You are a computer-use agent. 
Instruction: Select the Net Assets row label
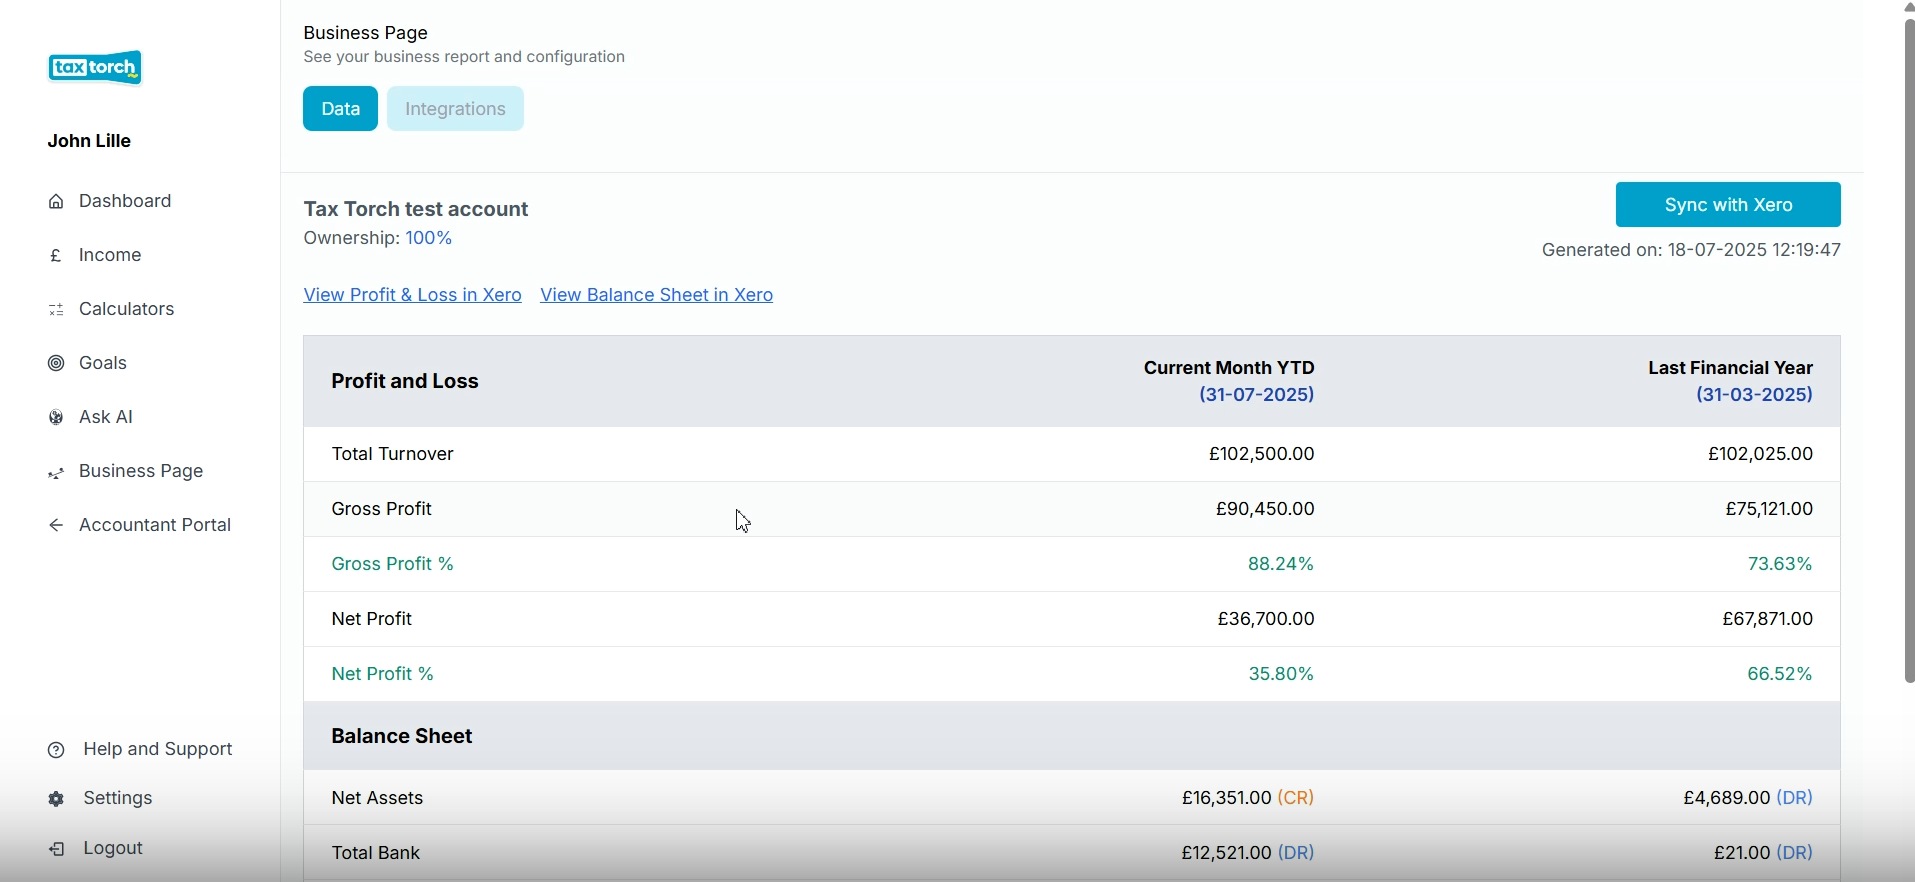(x=378, y=799)
